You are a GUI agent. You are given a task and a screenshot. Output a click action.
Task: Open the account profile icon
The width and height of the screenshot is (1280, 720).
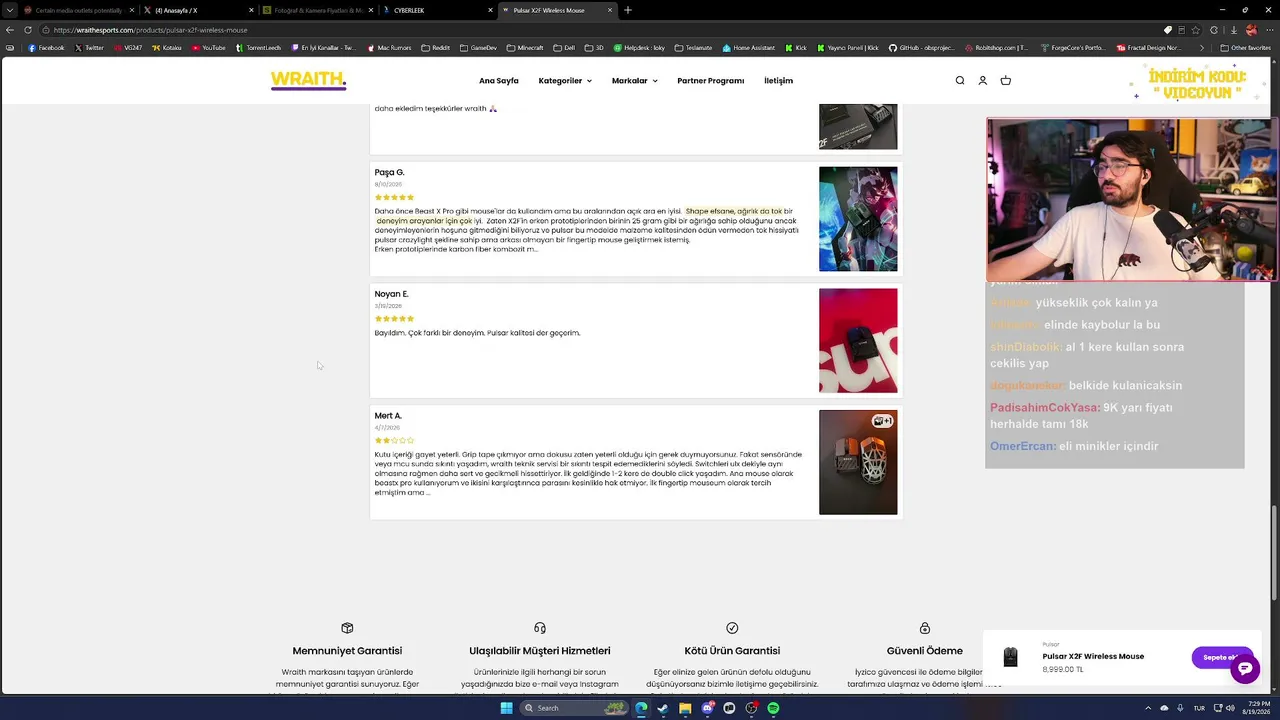click(x=983, y=81)
